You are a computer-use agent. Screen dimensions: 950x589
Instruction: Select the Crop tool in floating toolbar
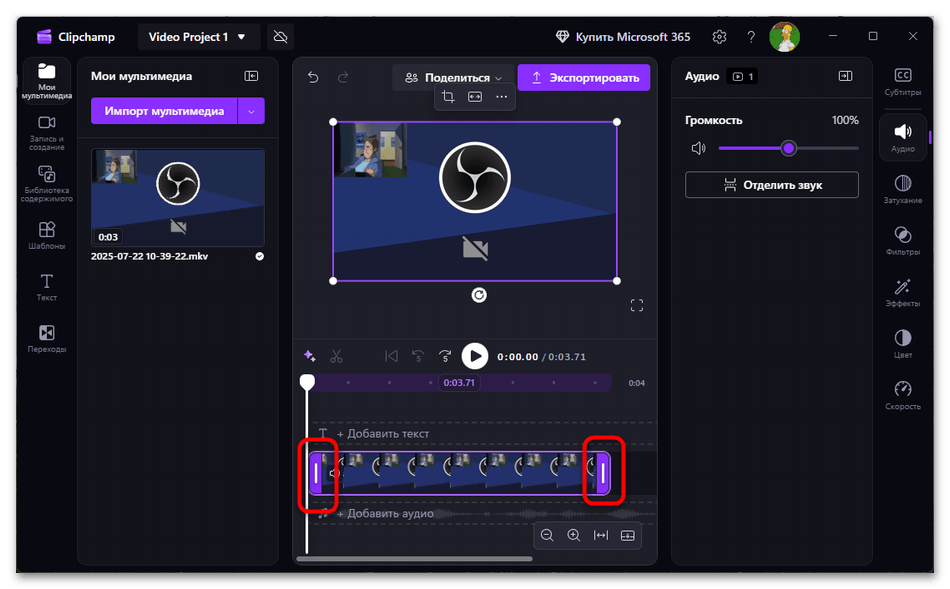pyautogui.click(x=448, y=97)
